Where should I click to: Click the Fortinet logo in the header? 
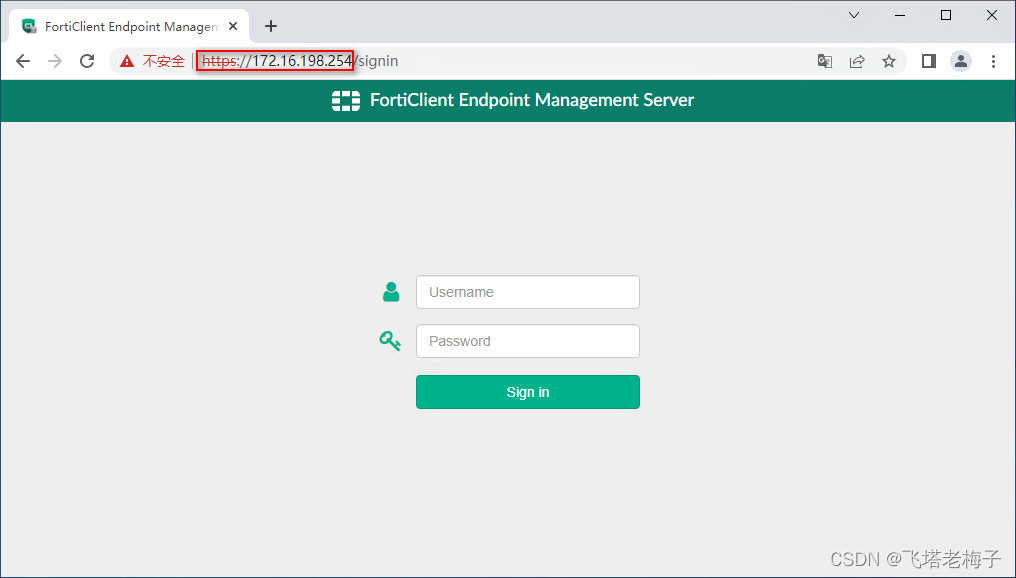[345, 100]
